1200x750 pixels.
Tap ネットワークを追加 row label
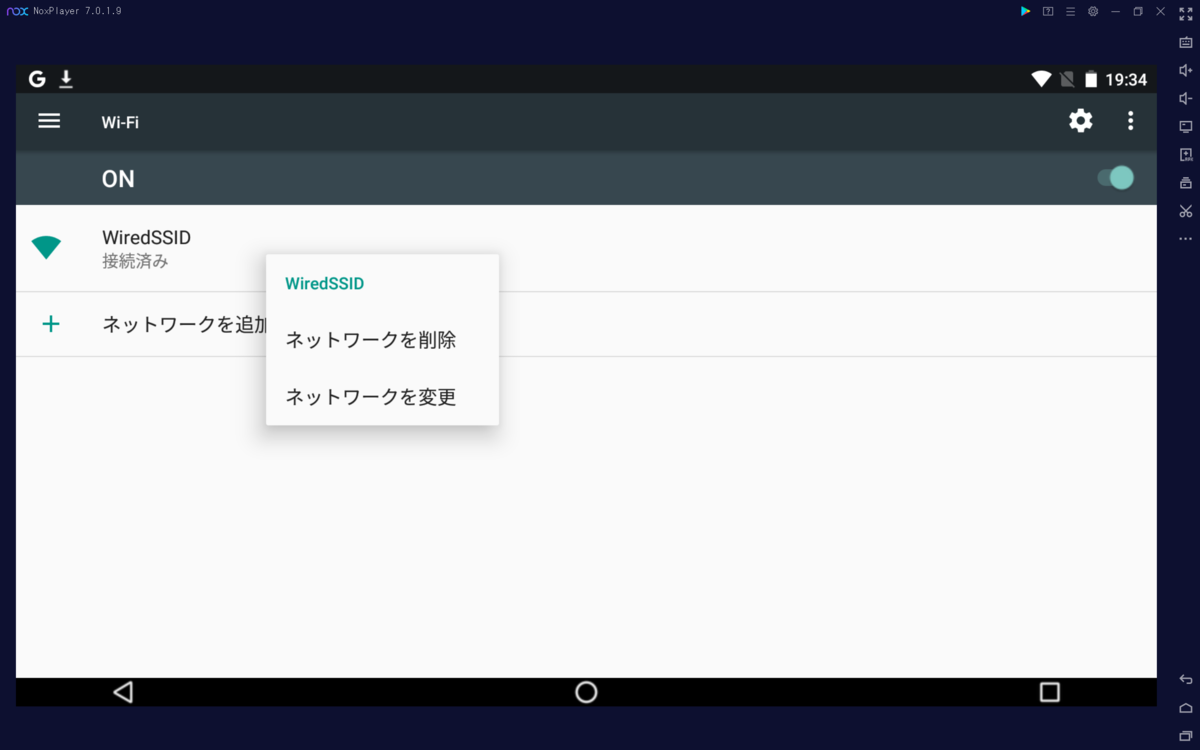[x=184, y=324]
